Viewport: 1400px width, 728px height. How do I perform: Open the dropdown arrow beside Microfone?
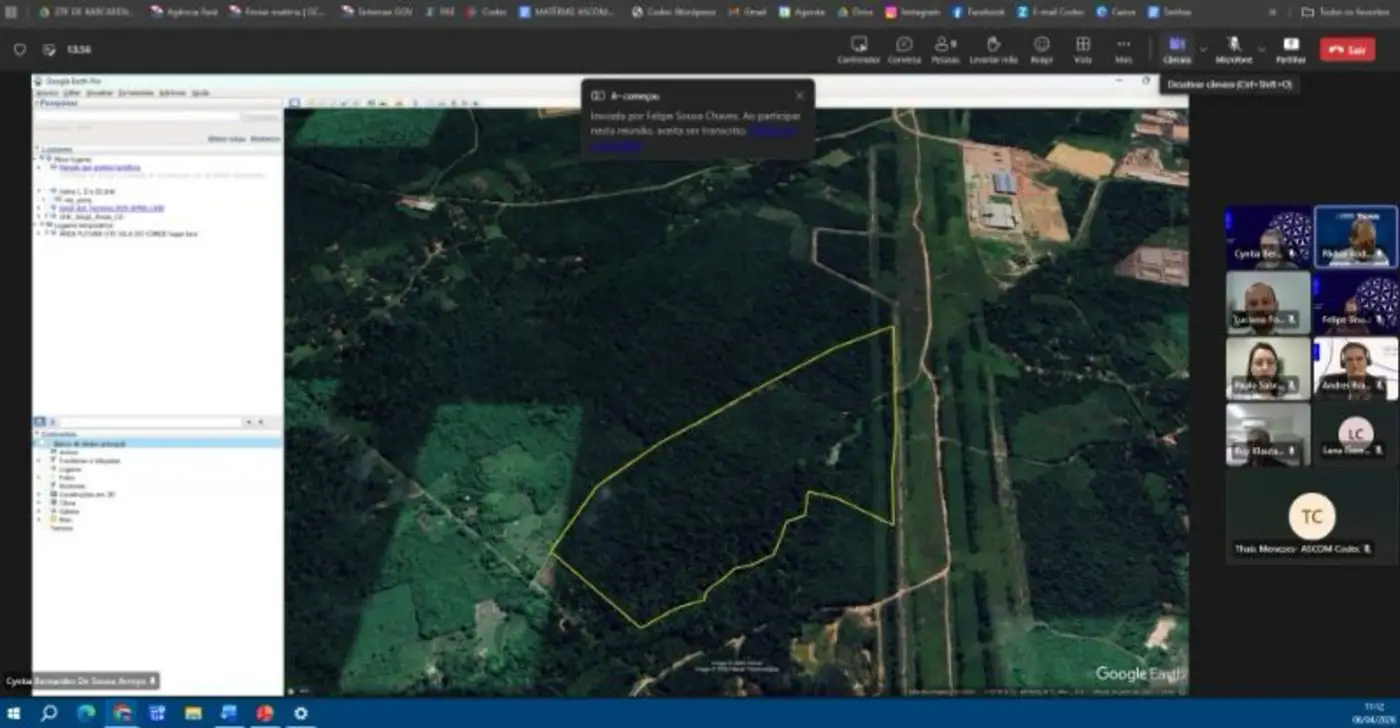pos(1261,48)
